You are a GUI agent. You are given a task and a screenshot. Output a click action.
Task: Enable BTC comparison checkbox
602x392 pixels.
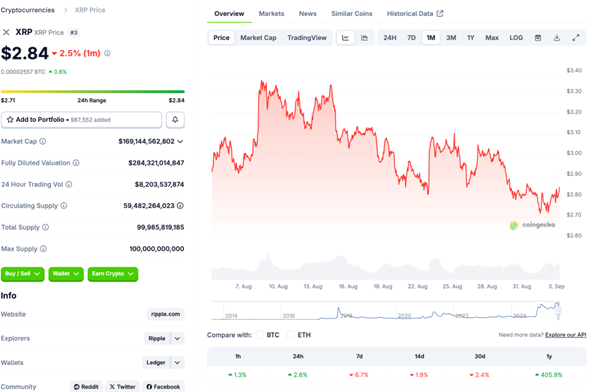pyautogui.click(x=260, y=335)
